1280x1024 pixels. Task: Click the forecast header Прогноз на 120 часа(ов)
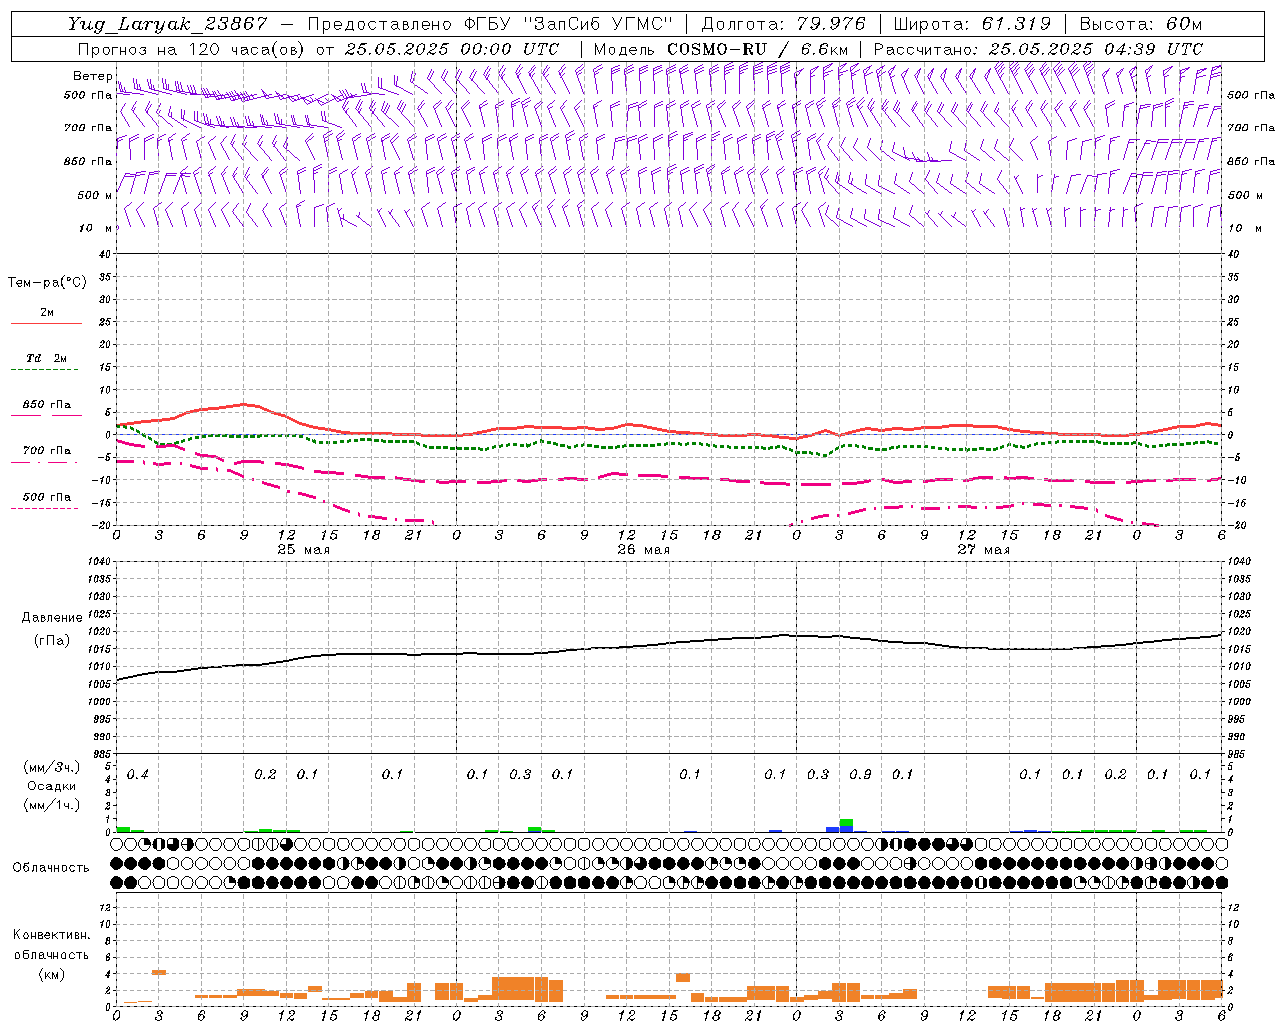[193, 49]
